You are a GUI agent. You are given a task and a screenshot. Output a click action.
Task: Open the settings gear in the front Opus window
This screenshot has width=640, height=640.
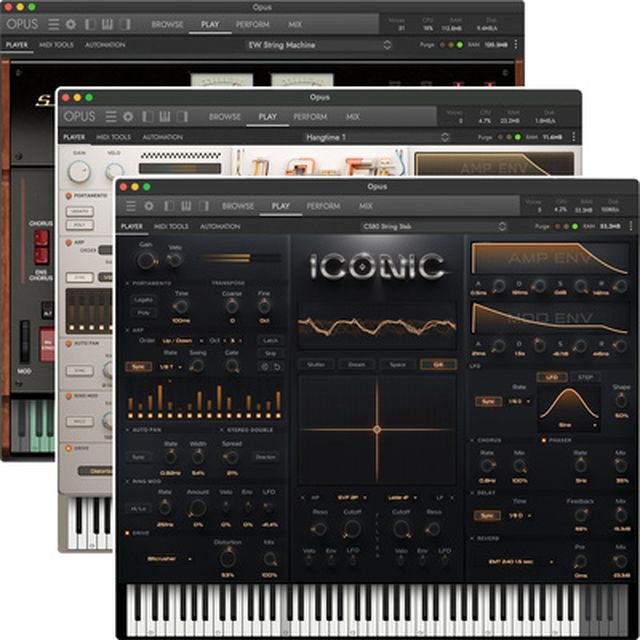pos(149,206)
